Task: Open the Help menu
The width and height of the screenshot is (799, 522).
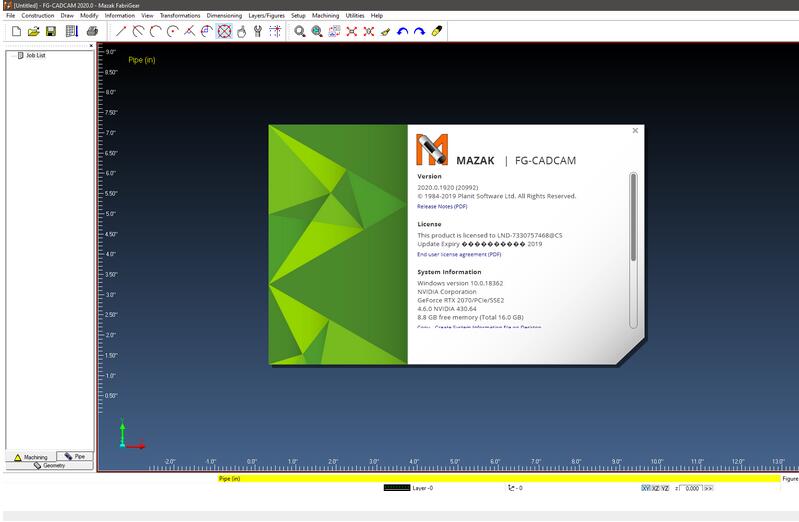Action: 377,16
